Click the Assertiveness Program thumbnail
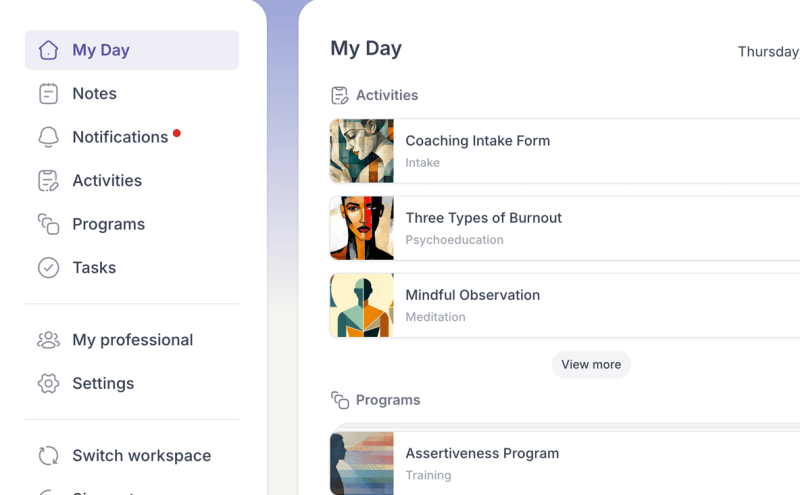 pos(362,463)
